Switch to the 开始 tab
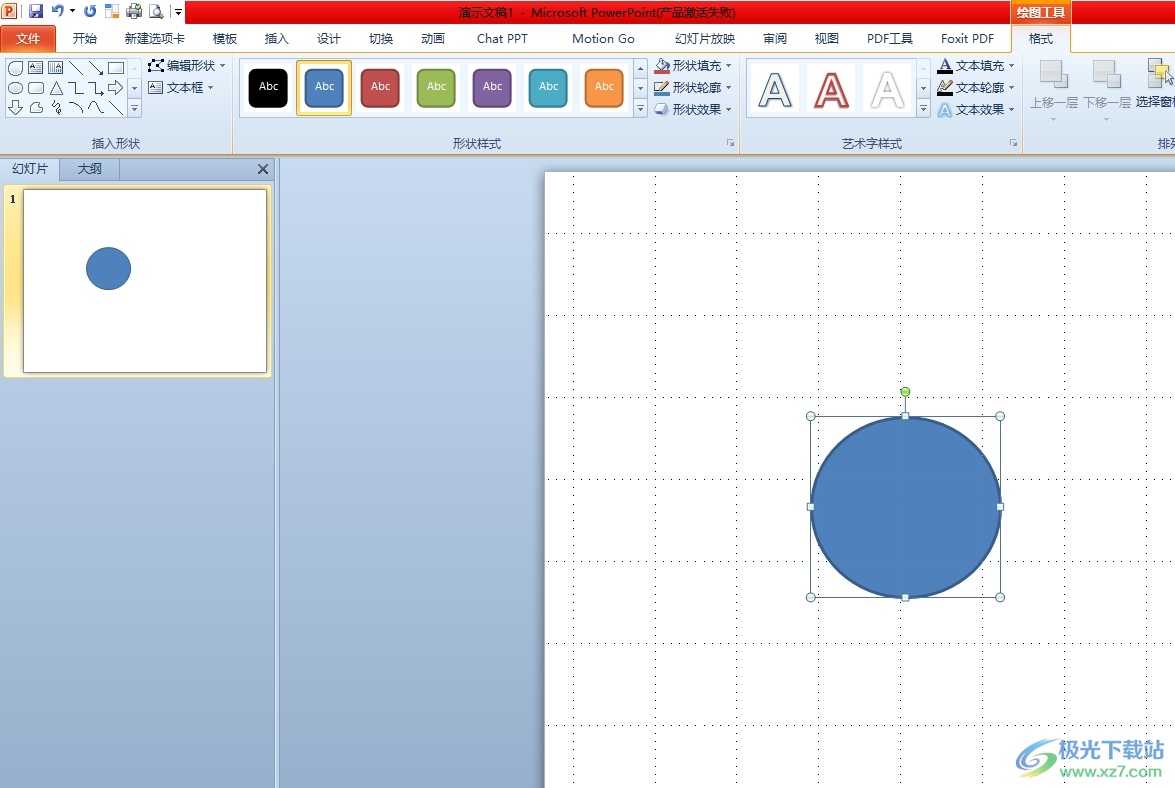 [x=85, y=38]
